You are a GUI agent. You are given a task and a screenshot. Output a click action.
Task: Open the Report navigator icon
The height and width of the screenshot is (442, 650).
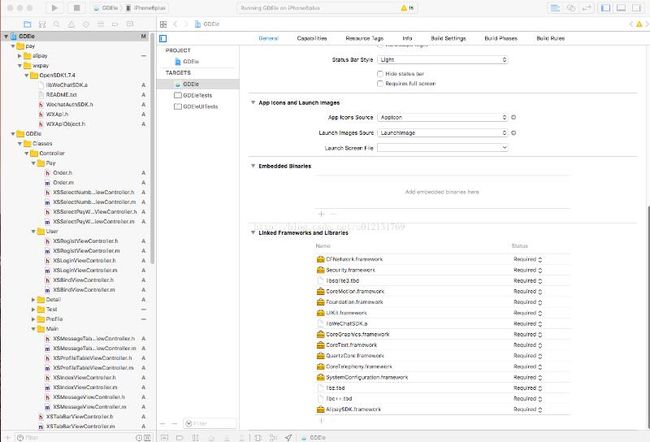click(130, 24)
